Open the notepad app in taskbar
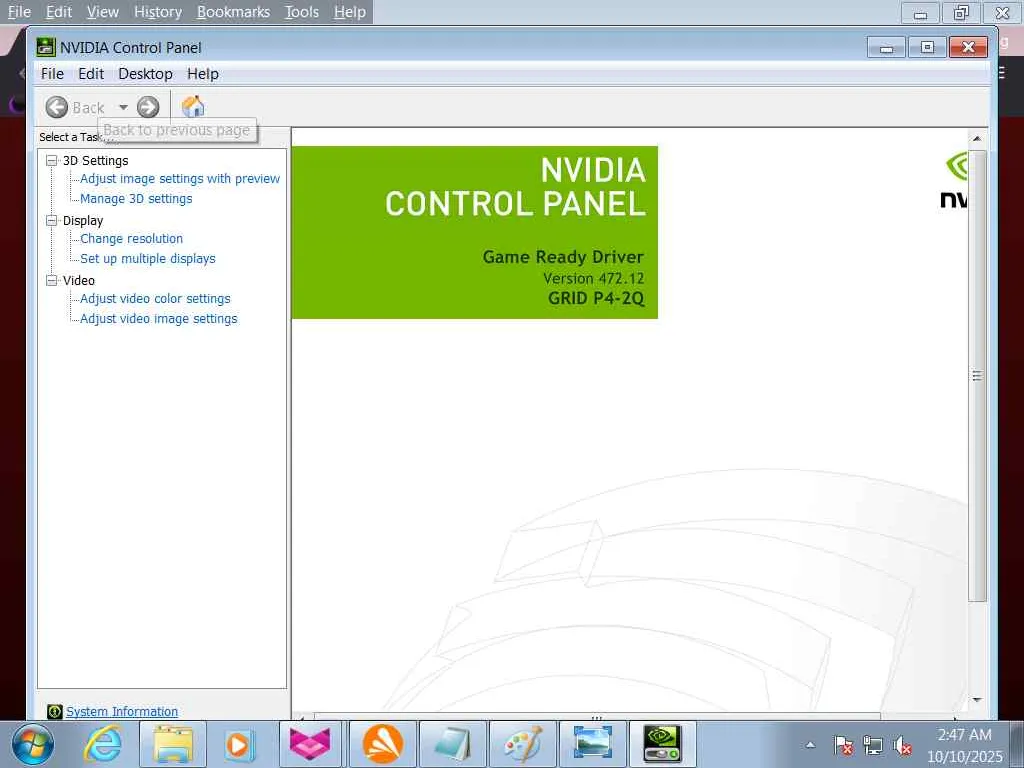The width and height of the screenshot is (1024, 768). (452, 744)
